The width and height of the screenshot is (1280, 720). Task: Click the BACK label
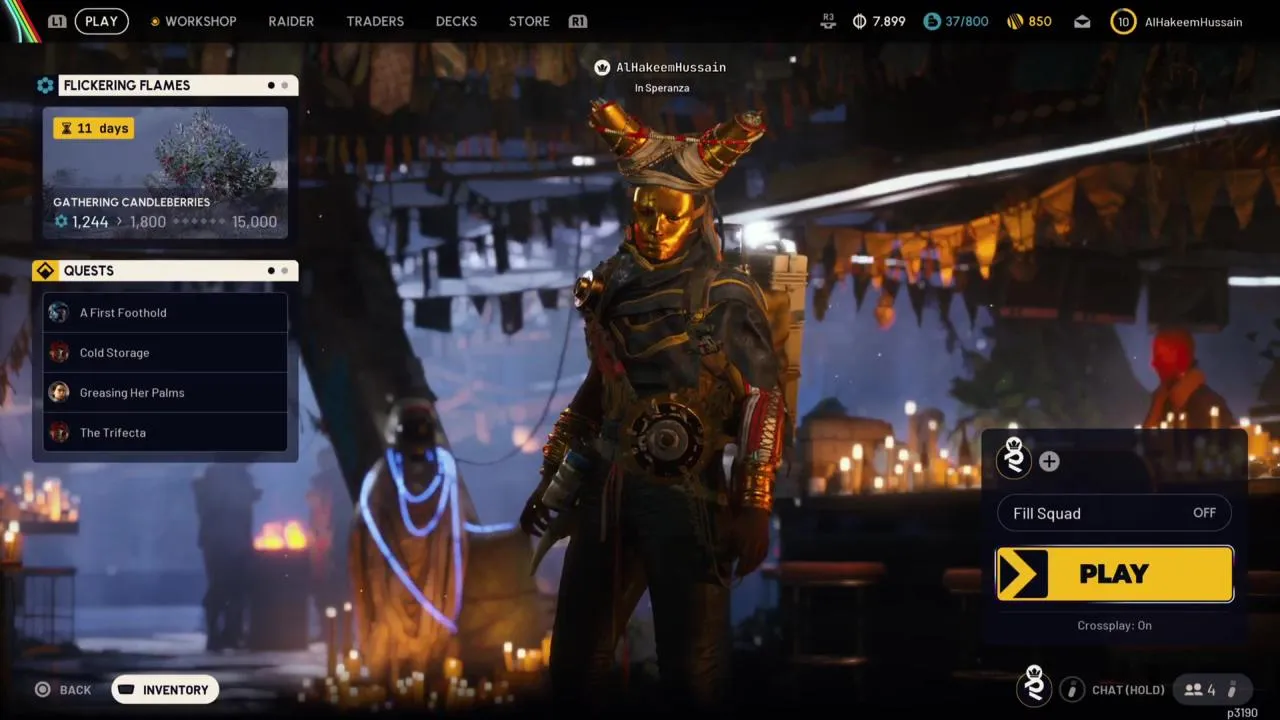click(75, 690)
